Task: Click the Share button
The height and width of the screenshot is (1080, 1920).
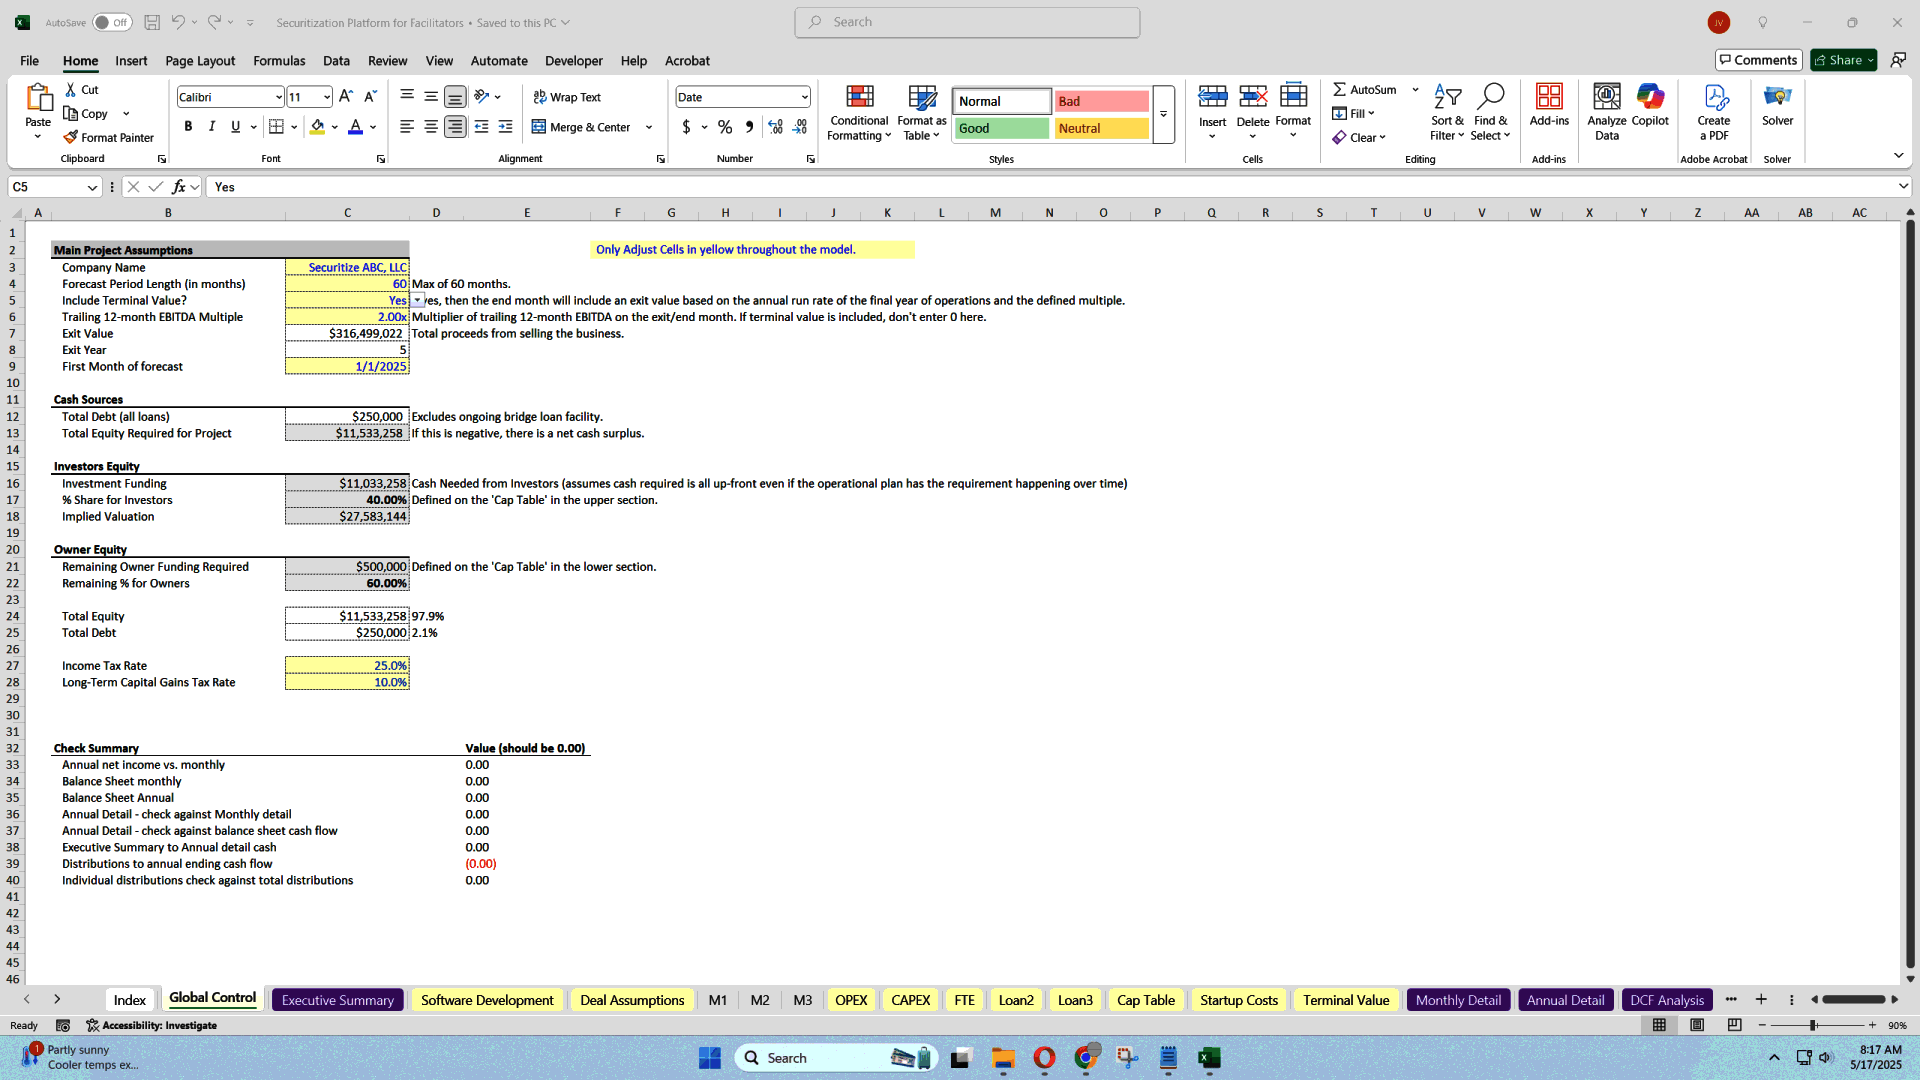Action: point(1844,60)
